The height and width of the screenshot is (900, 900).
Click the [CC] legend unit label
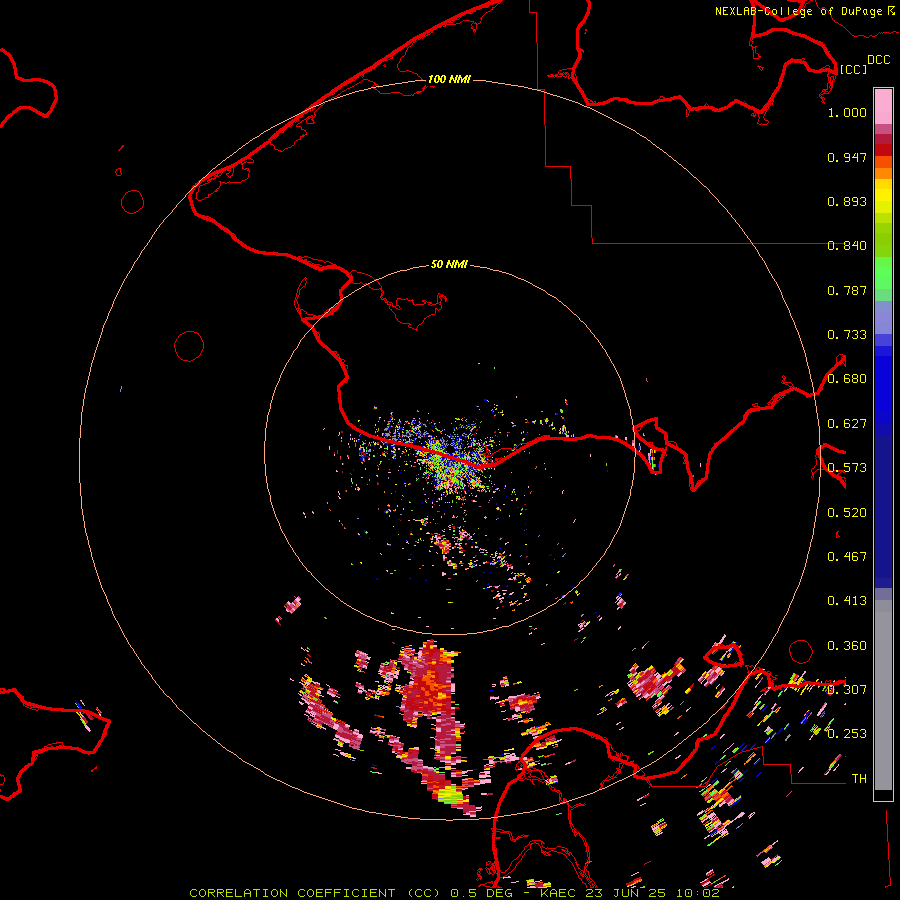coord(853,69)
